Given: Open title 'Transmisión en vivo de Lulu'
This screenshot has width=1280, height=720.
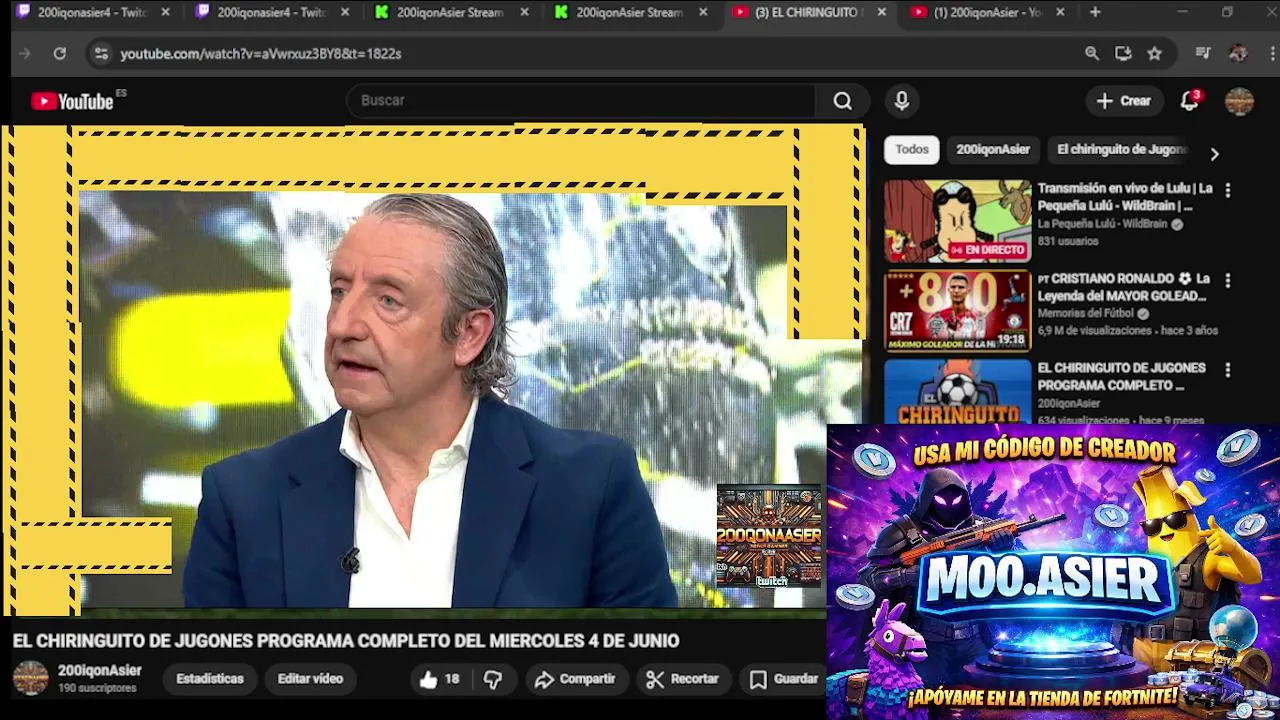Looking at the screenshot, I should [1125, 197].
